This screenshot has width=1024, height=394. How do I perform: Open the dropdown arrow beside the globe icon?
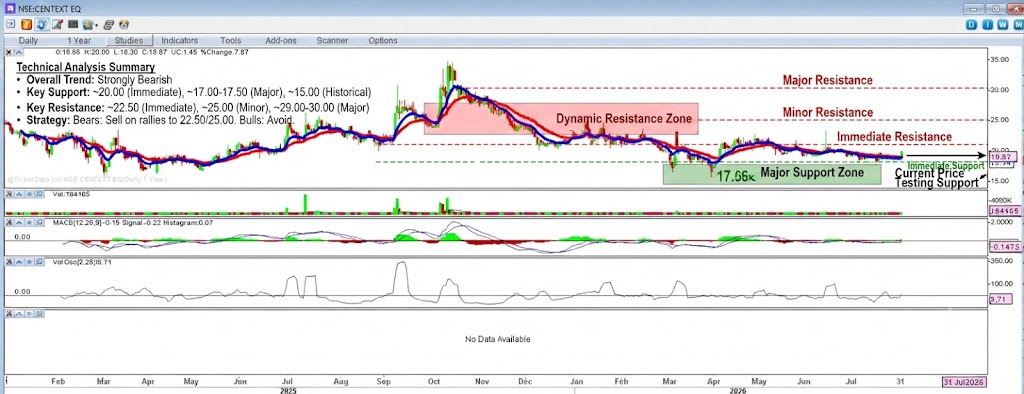(97, 25)
